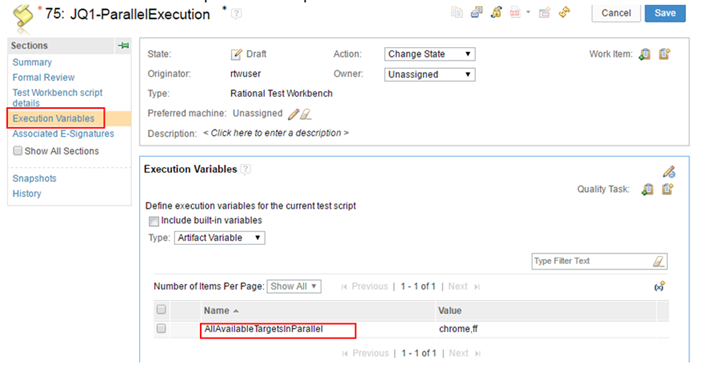Click the Work Item add existing link icon
Screen dimensions: 718x368
tap(645, 54)
